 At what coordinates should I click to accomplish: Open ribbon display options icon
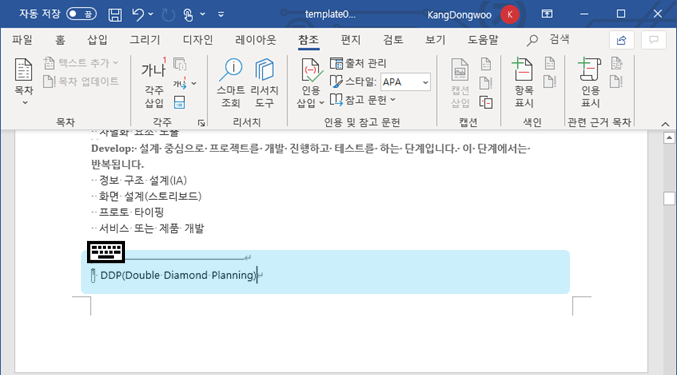[547, 14]
